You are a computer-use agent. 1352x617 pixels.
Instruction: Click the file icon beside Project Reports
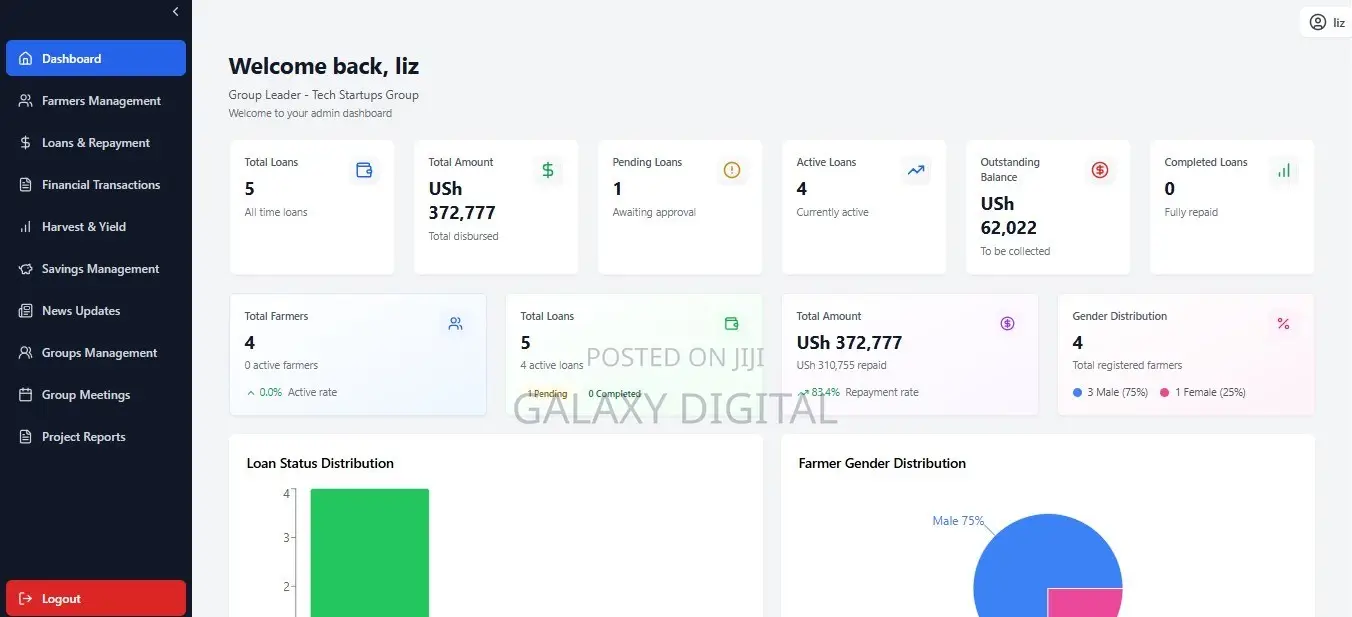point(25,437)
